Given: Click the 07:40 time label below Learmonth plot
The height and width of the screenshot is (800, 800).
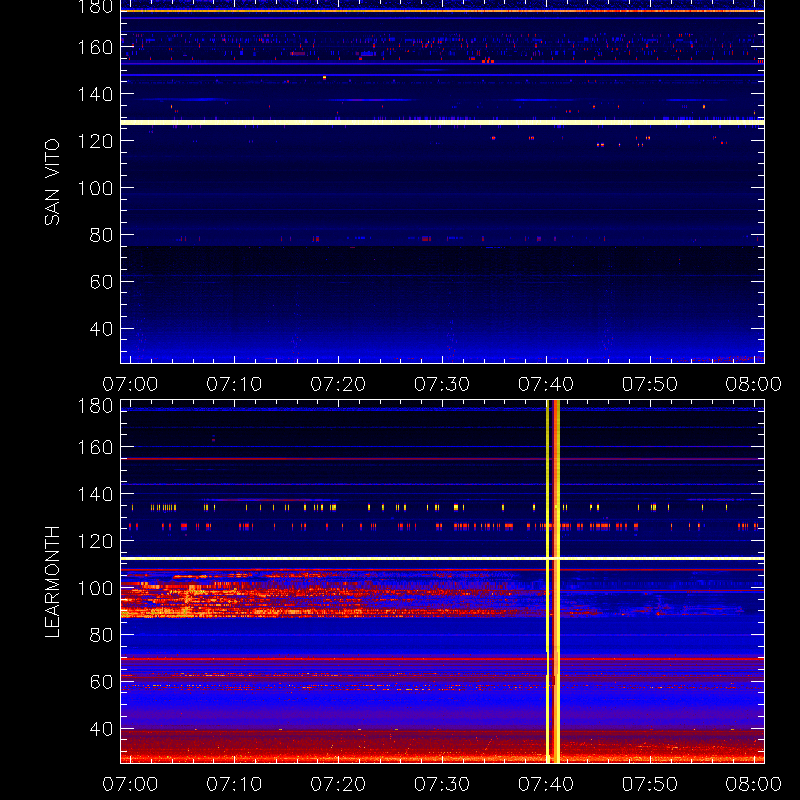Looking at the screenshot, I should 546,784.
